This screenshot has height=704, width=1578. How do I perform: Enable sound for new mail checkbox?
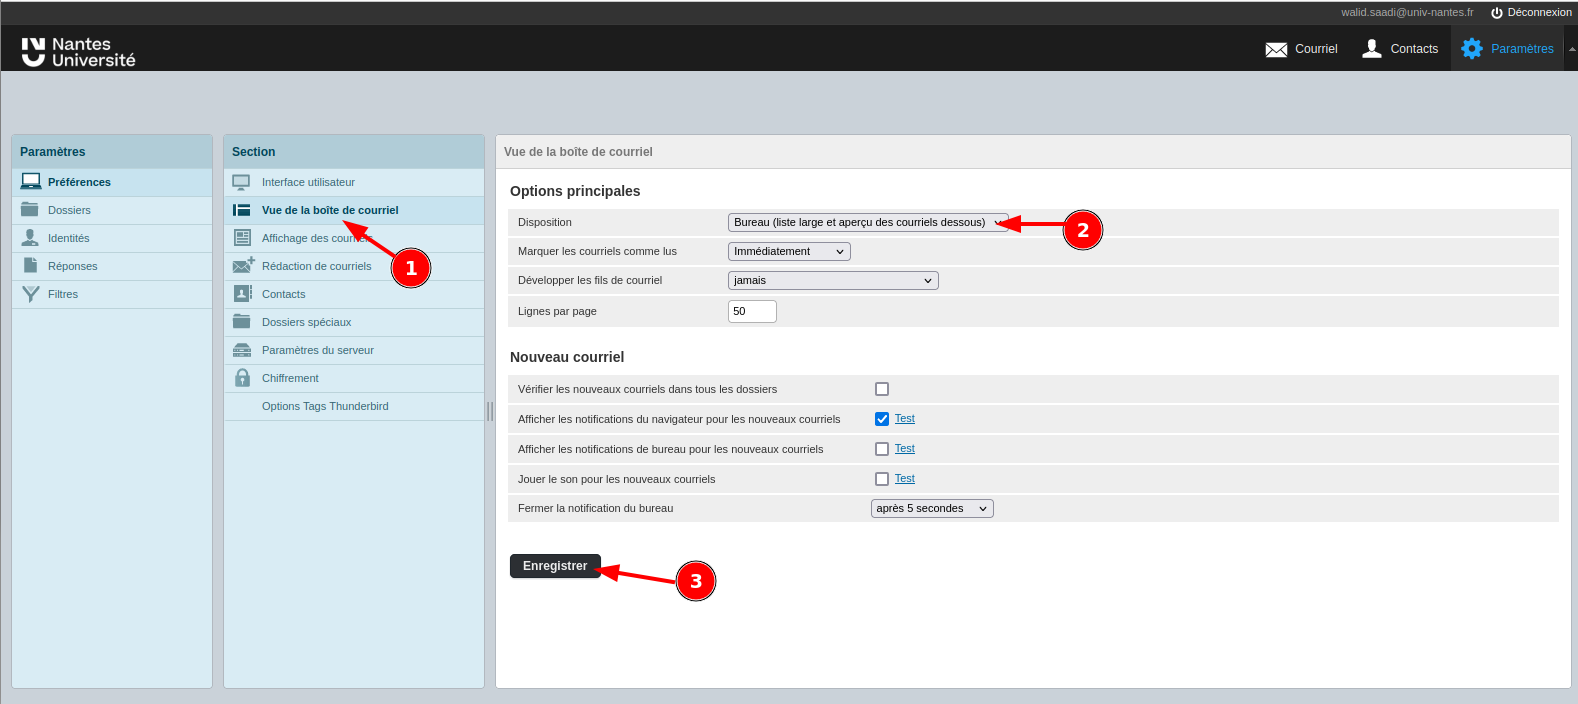click(882, 479)
